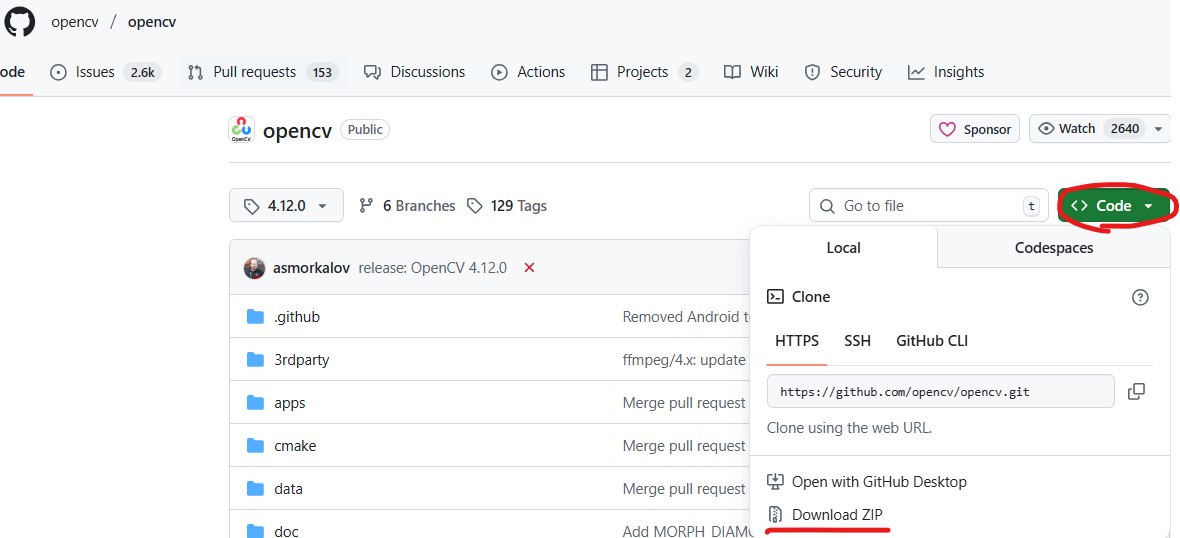
Task: Open the opencv organization link in breadcrumb
Action: point(75,22)
